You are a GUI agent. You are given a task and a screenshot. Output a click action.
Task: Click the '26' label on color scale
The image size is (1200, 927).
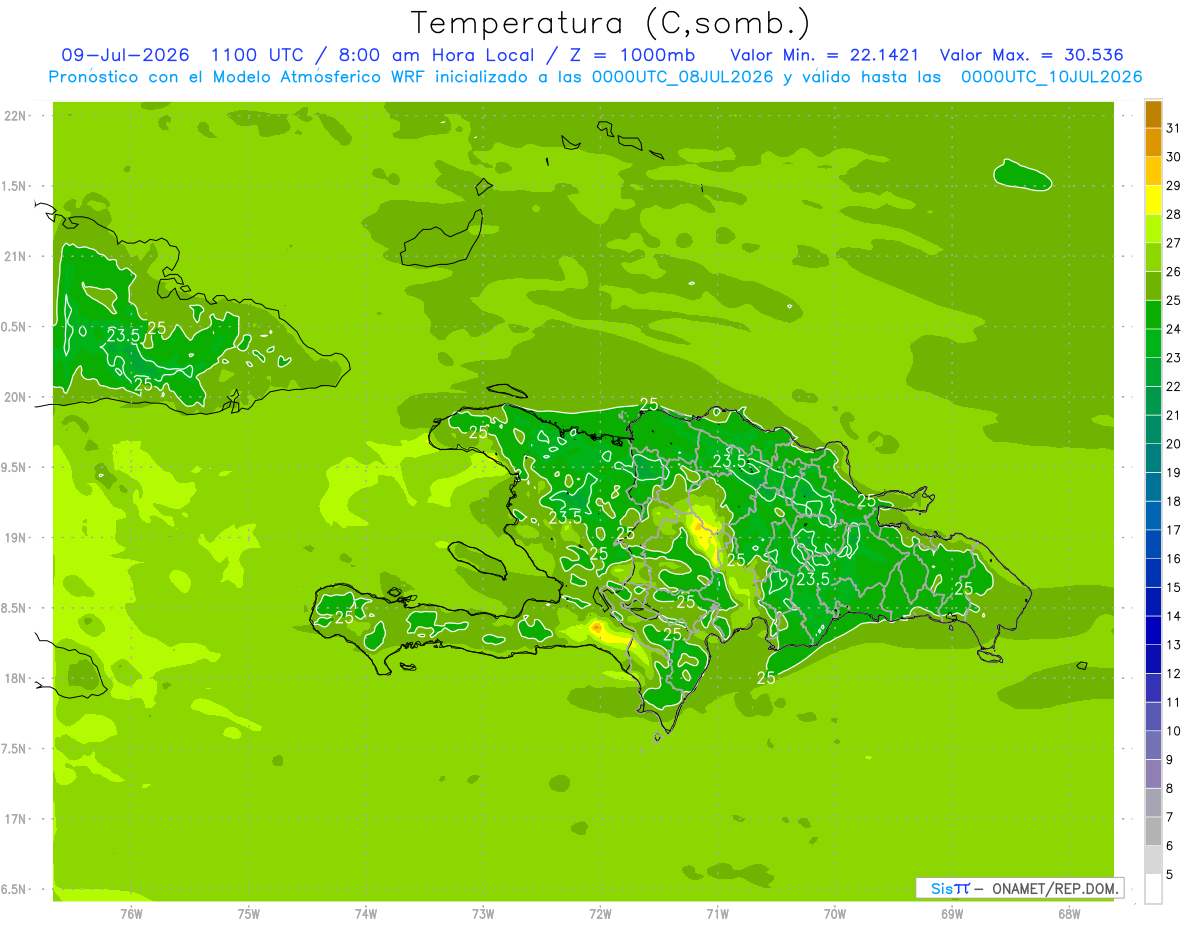coord(1174,271)
